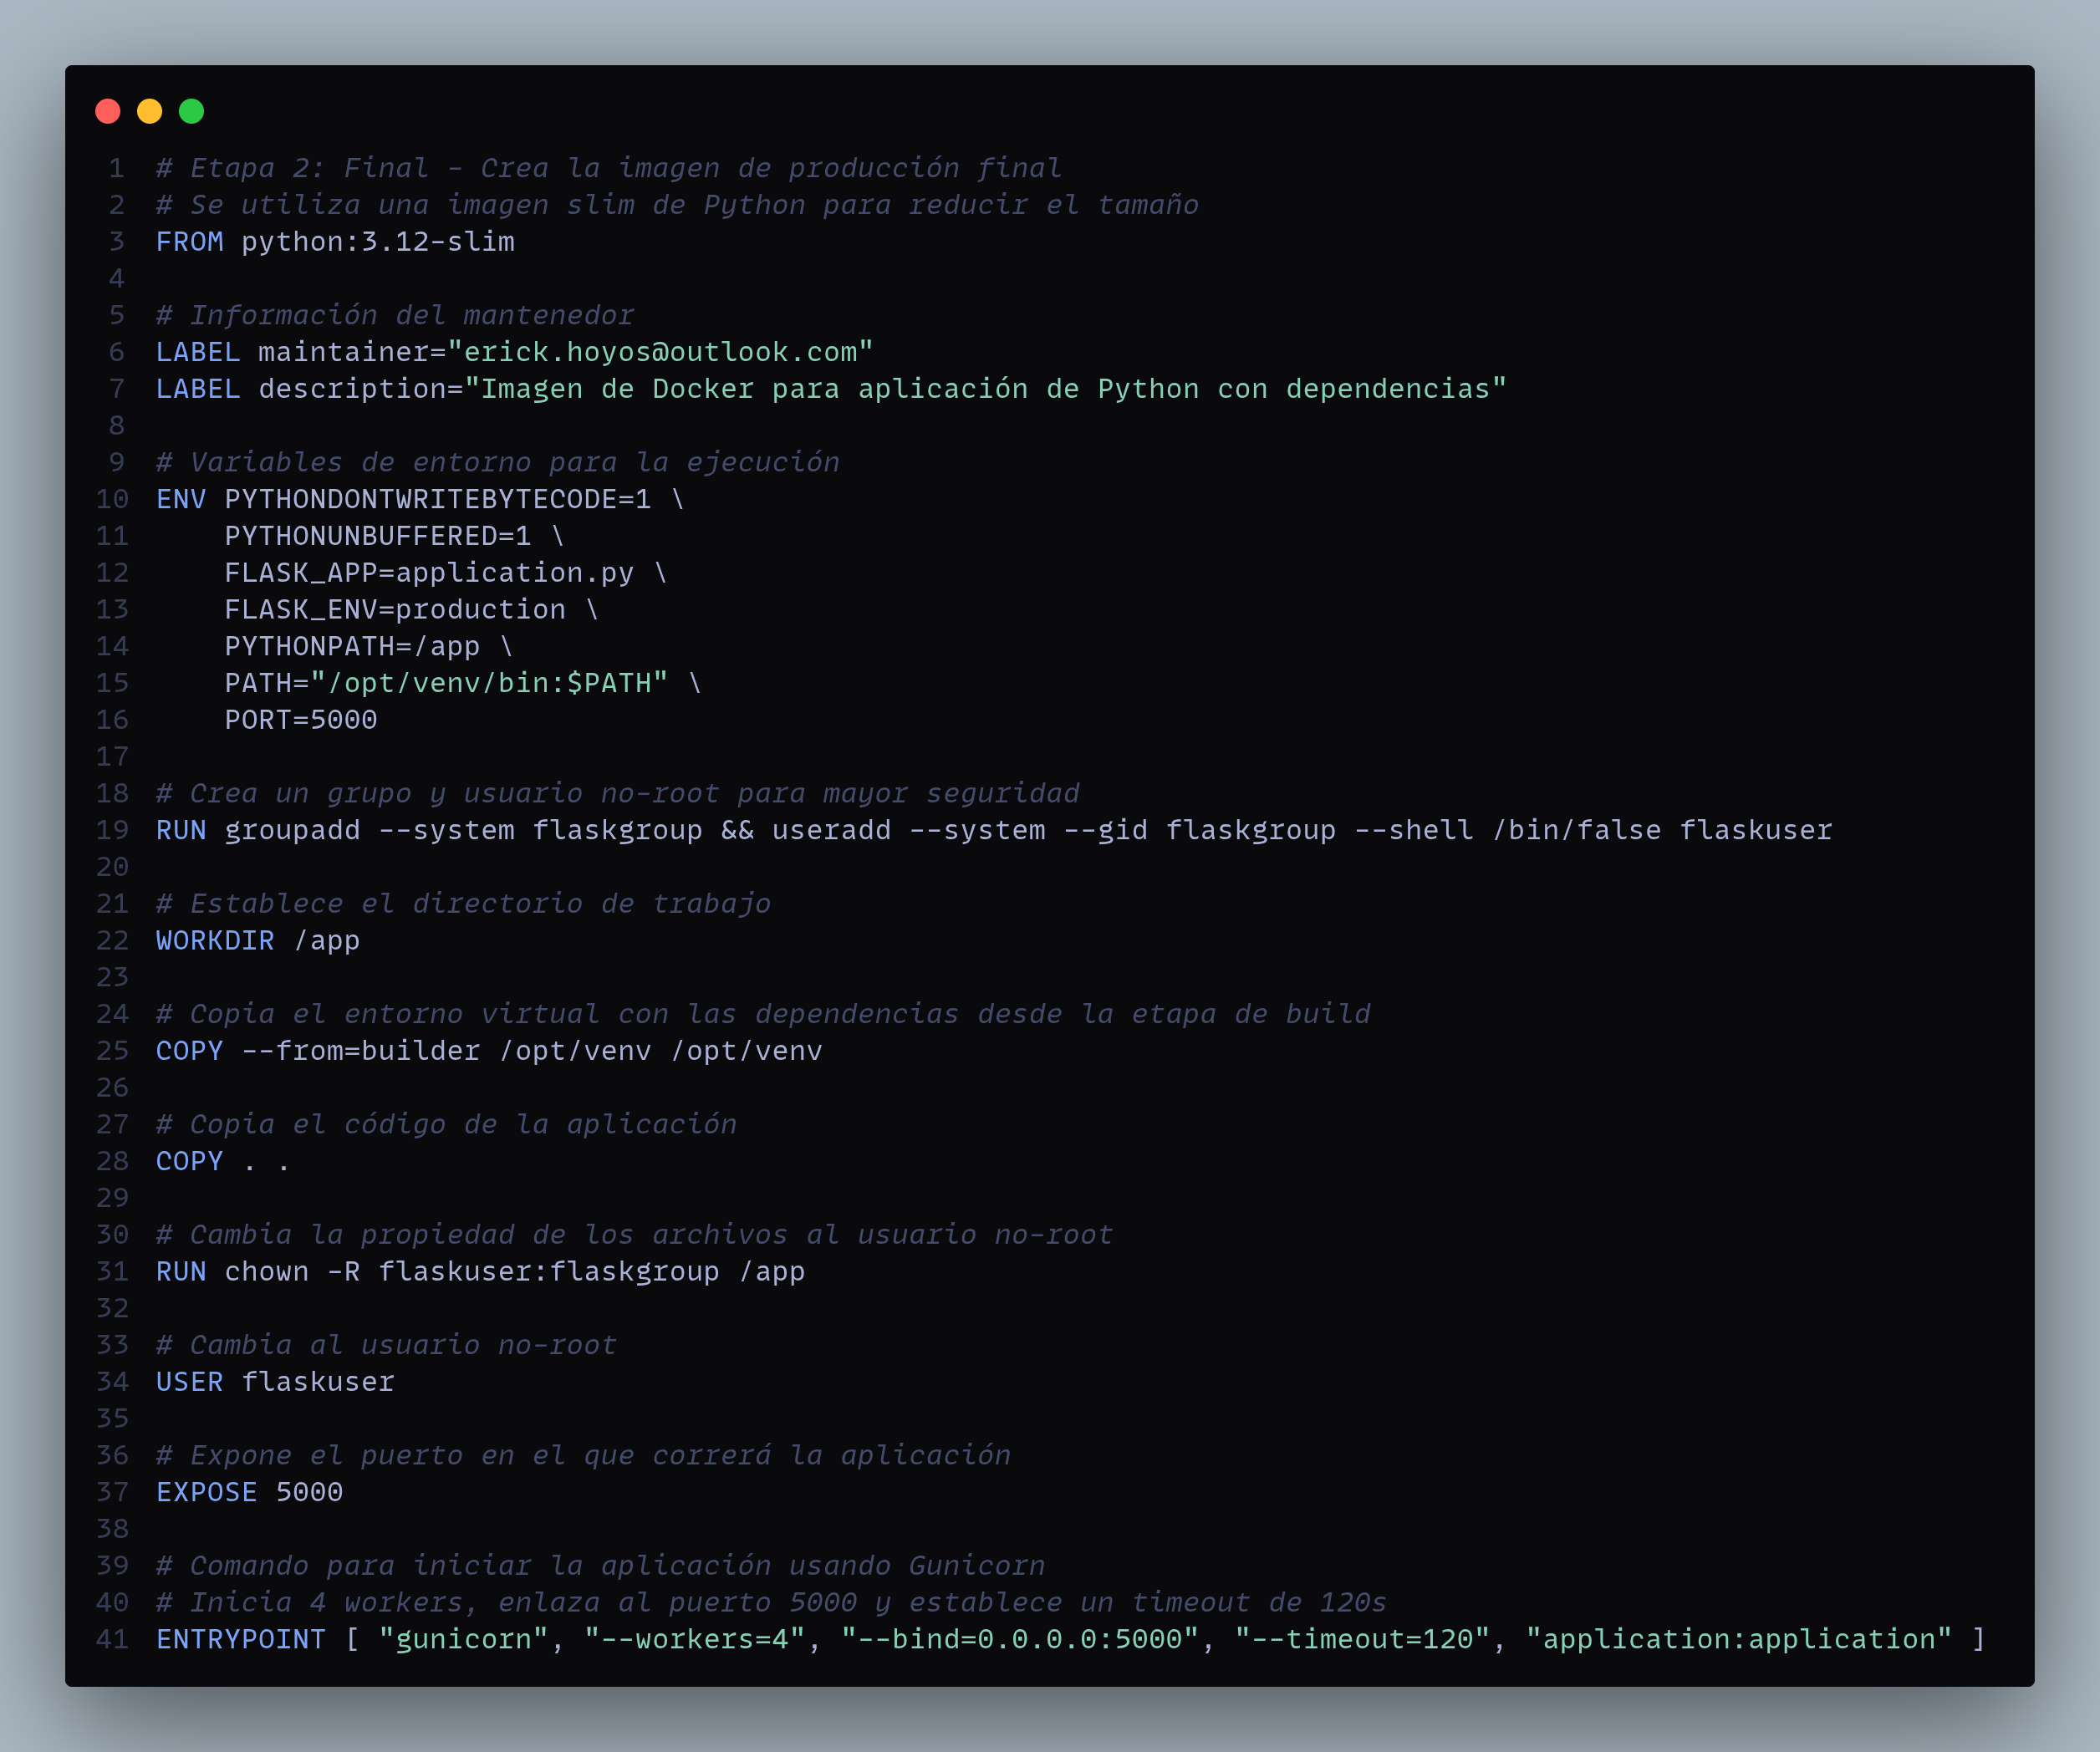The width and height of the screenshot is (2100, 1752).
Task: Click the USER keyword
Action: (x=189, y=1382)
